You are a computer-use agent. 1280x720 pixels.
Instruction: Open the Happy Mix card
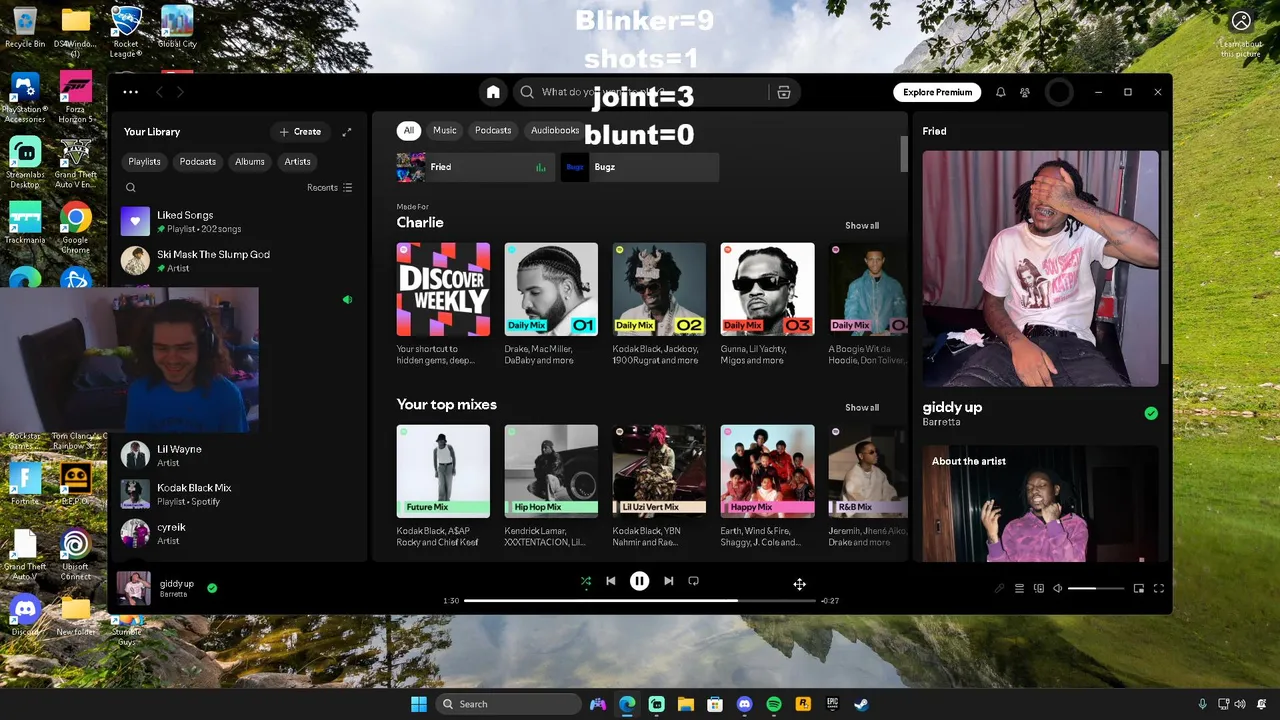pos(767,486)
